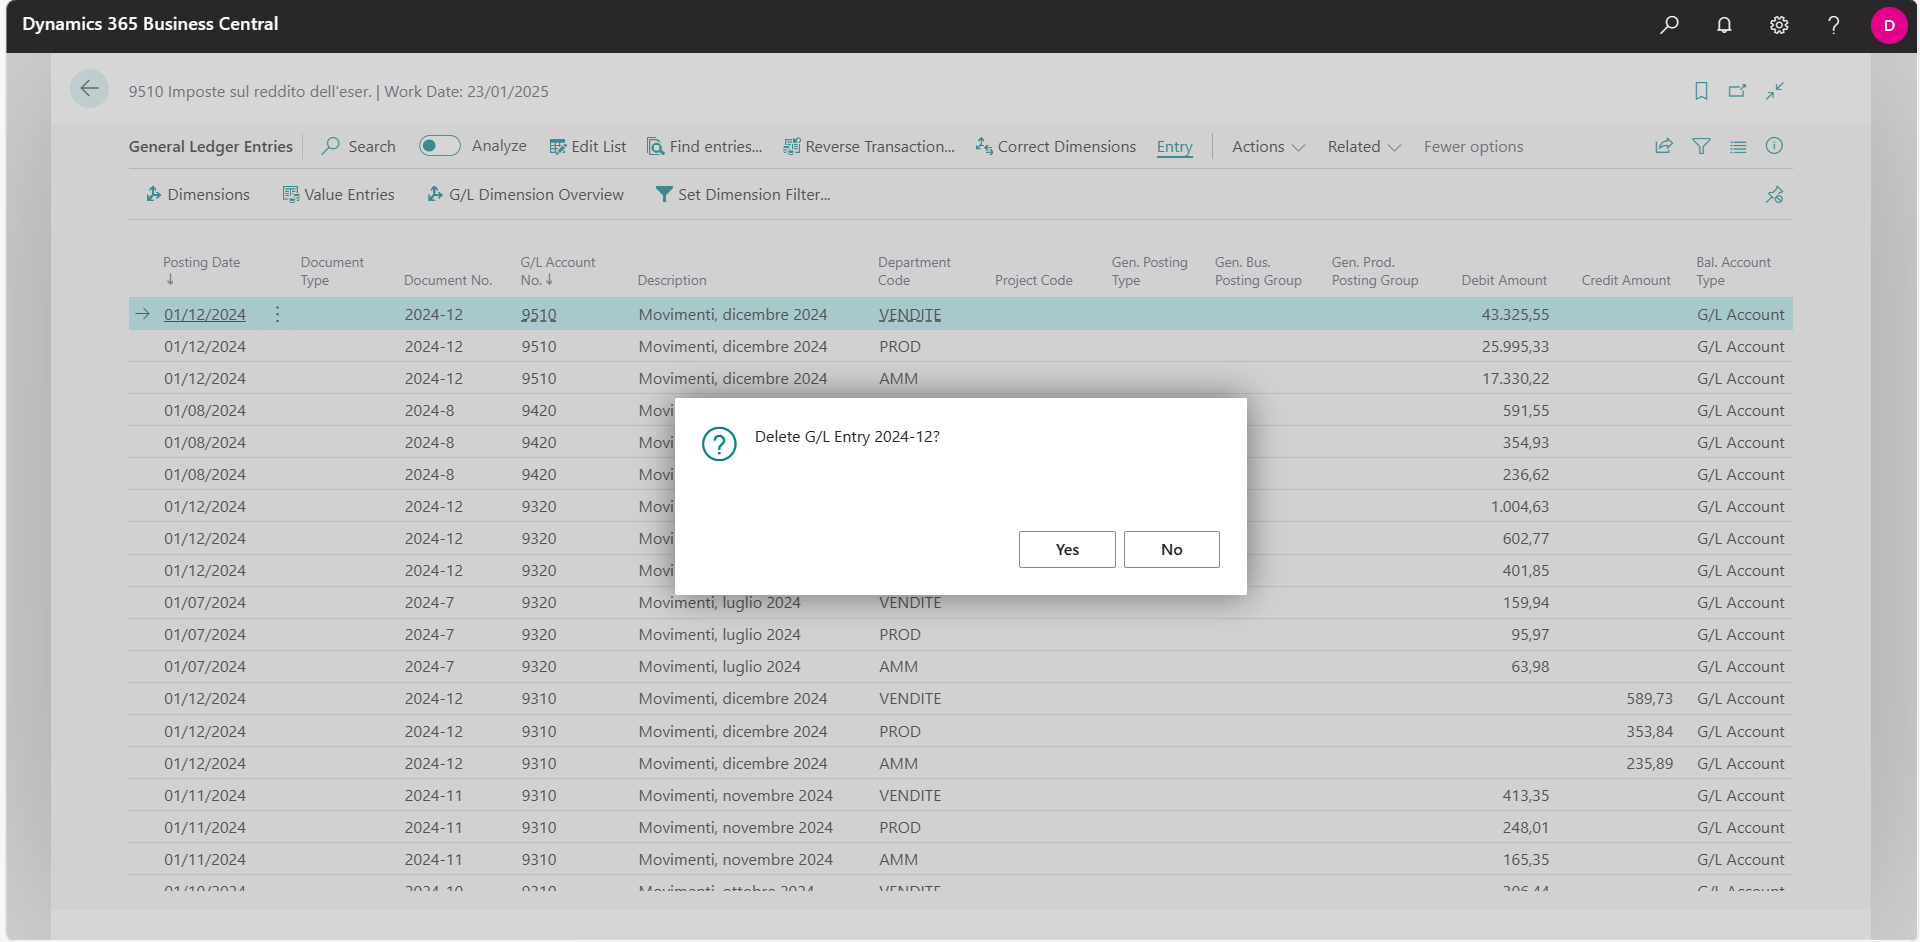The image size is (1920, 942).
Task: Click debit amount 25.995,33
Action: click(1515, 346)
